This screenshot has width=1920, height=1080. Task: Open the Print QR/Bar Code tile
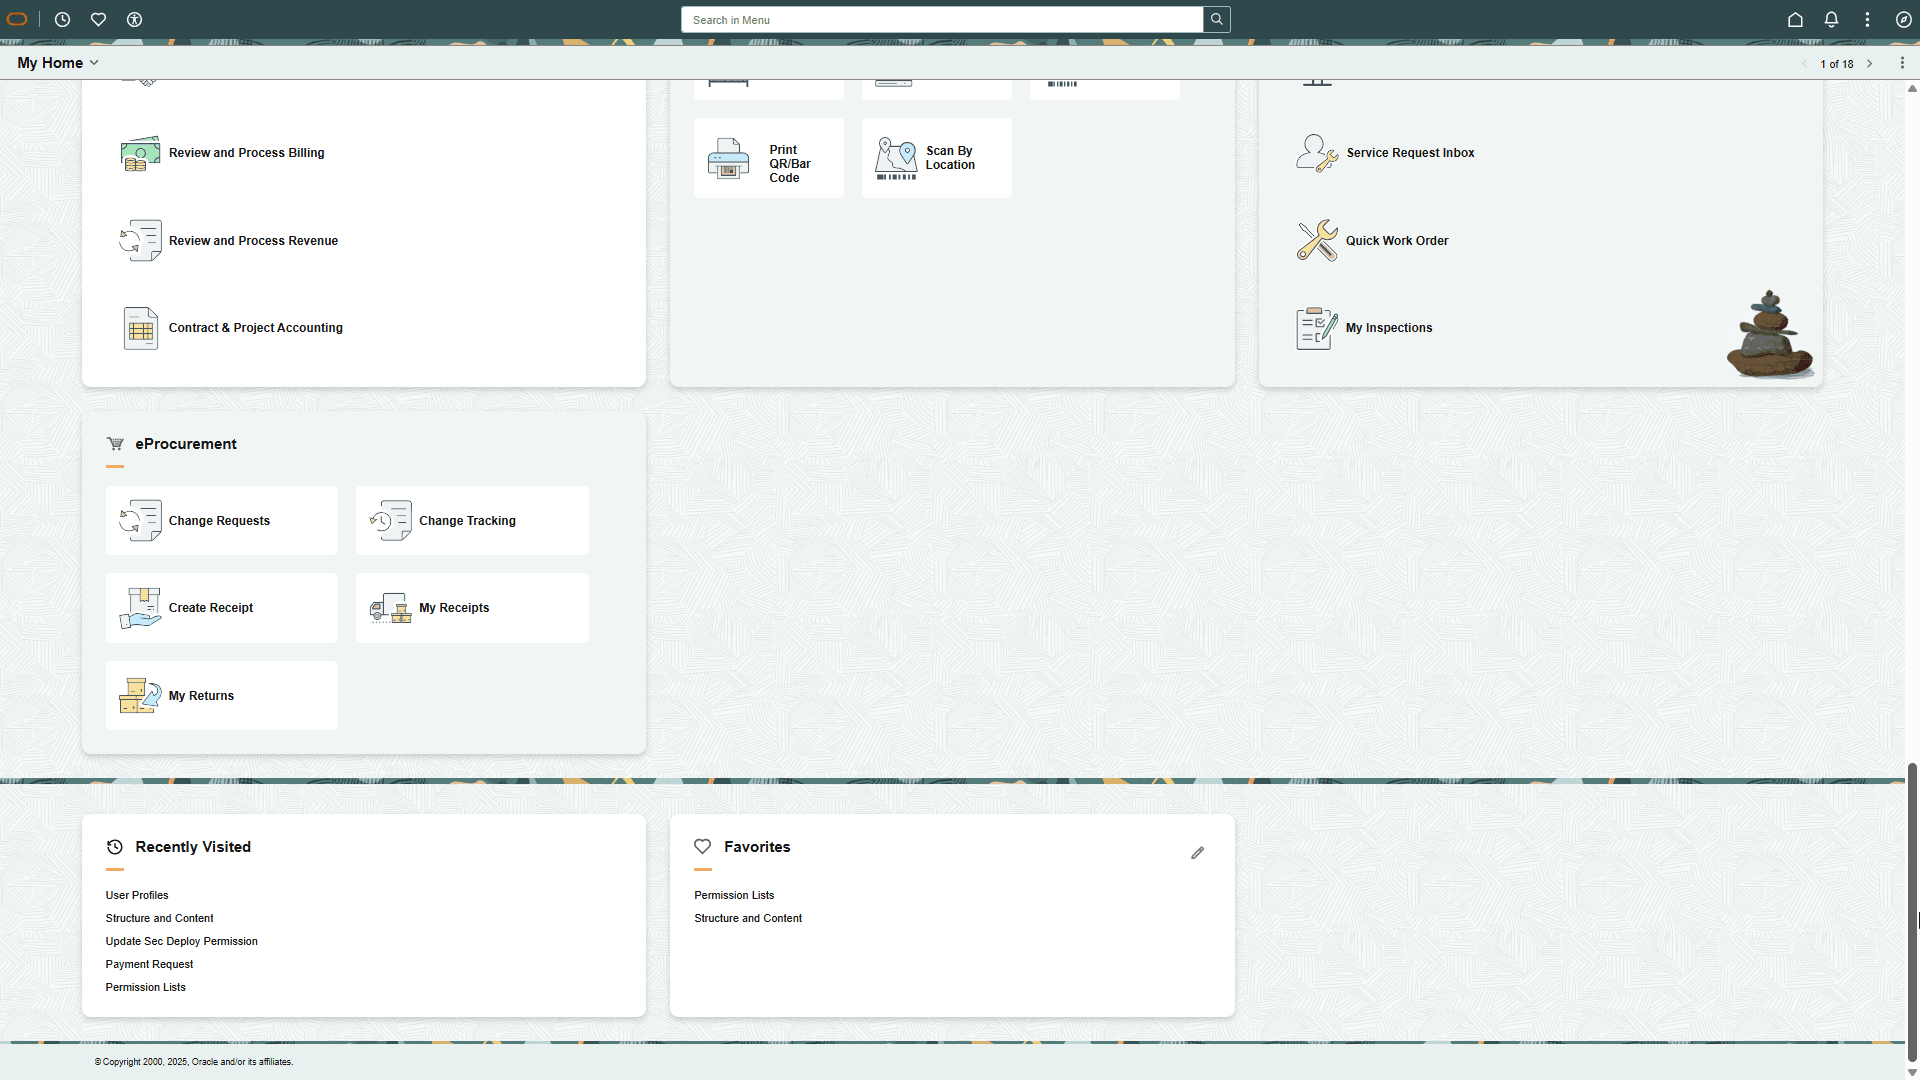coord(768,158)
